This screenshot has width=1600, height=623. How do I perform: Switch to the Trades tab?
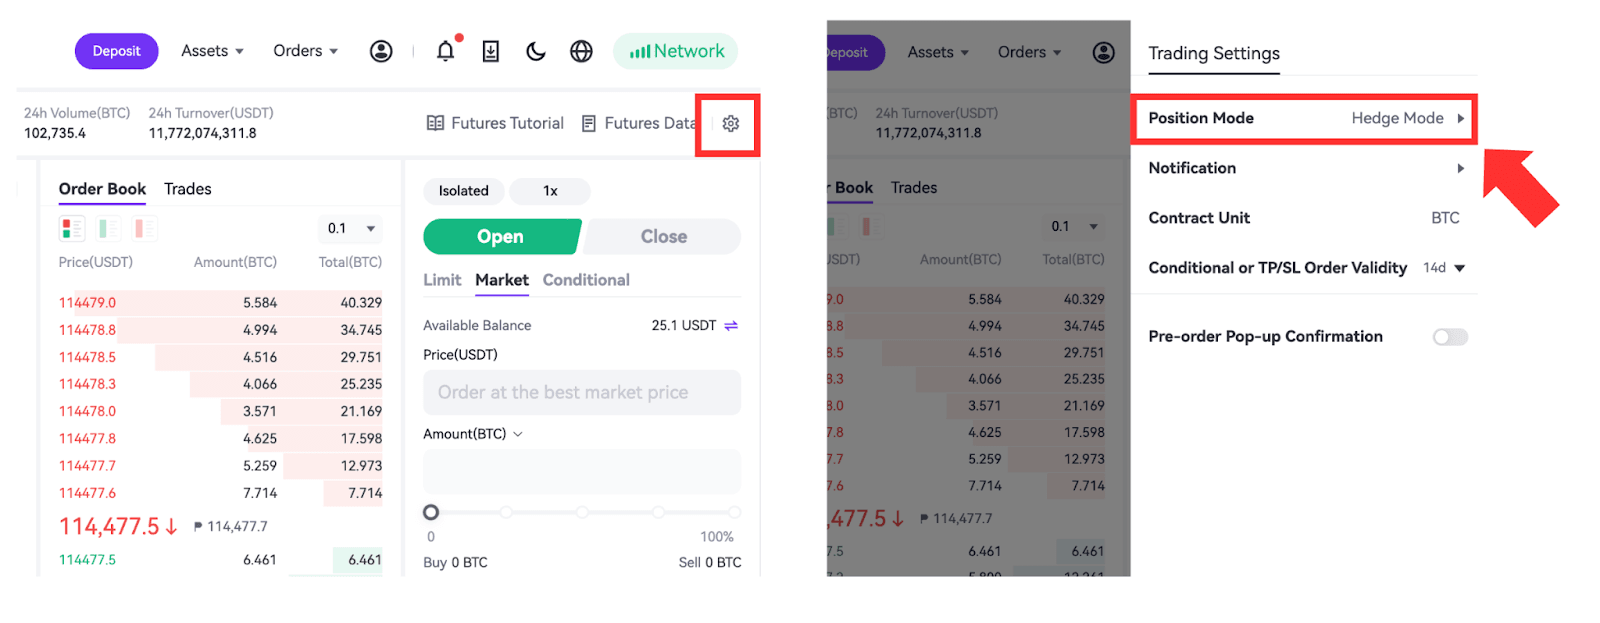point(188,189)
